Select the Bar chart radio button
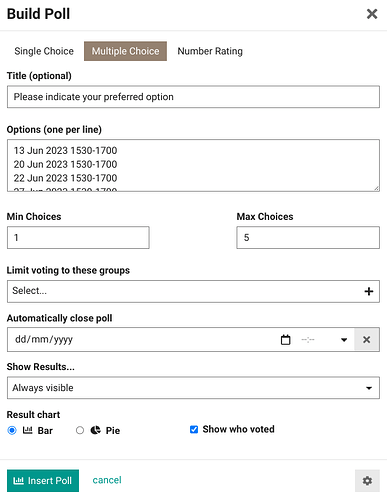This screenshot has width=387, height=500. click(x=12, y=430)
